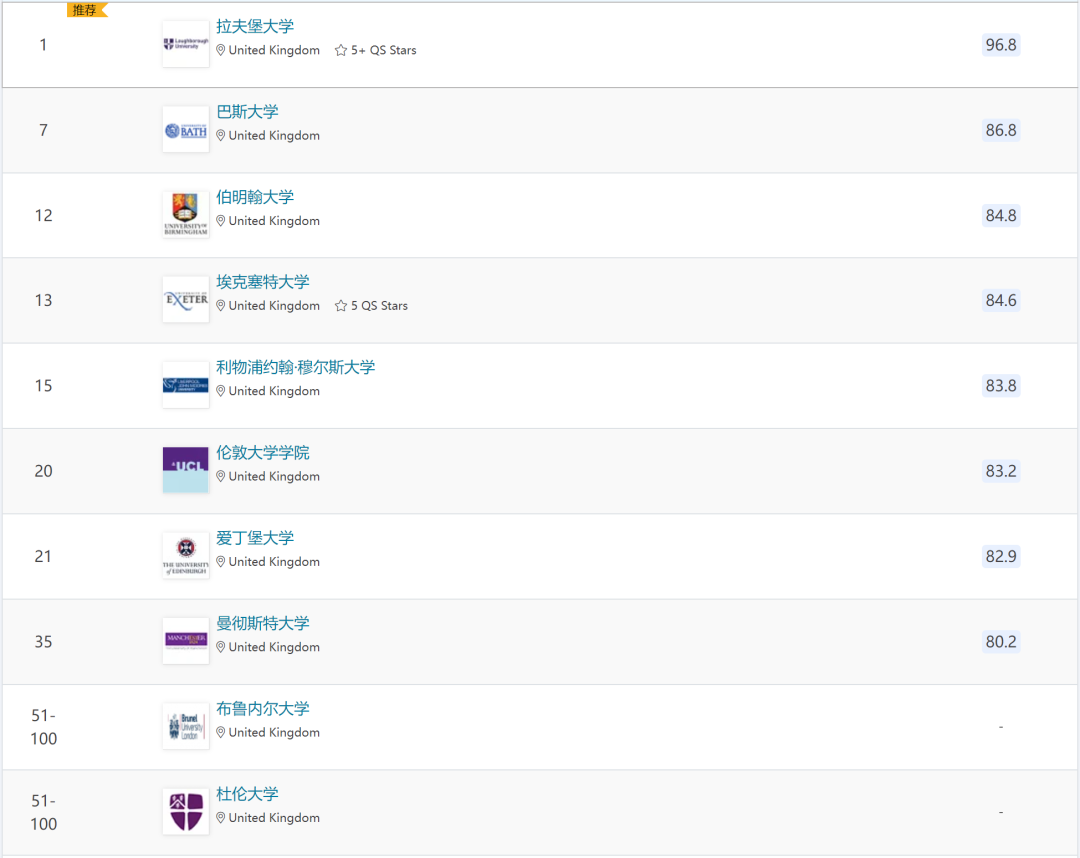Select the 86.8 score value
1080x858 pixels.
coord(1001,130)
